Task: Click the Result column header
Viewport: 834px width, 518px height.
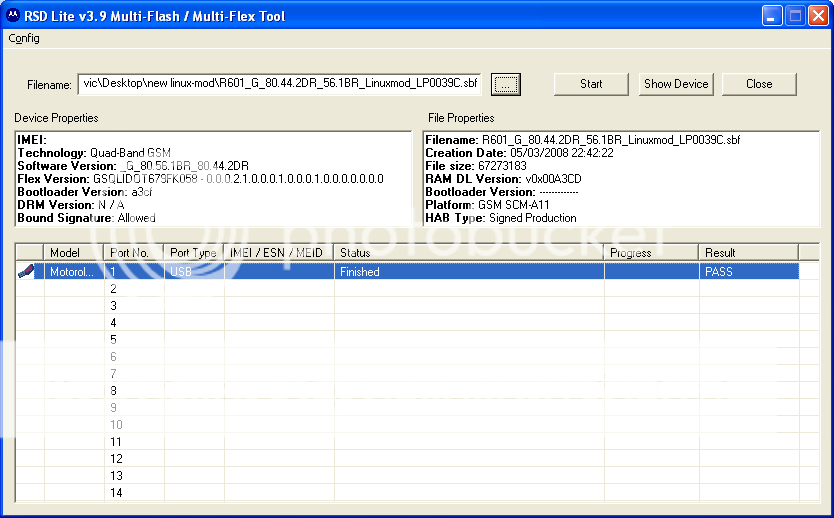Action: tap(748, 253)
